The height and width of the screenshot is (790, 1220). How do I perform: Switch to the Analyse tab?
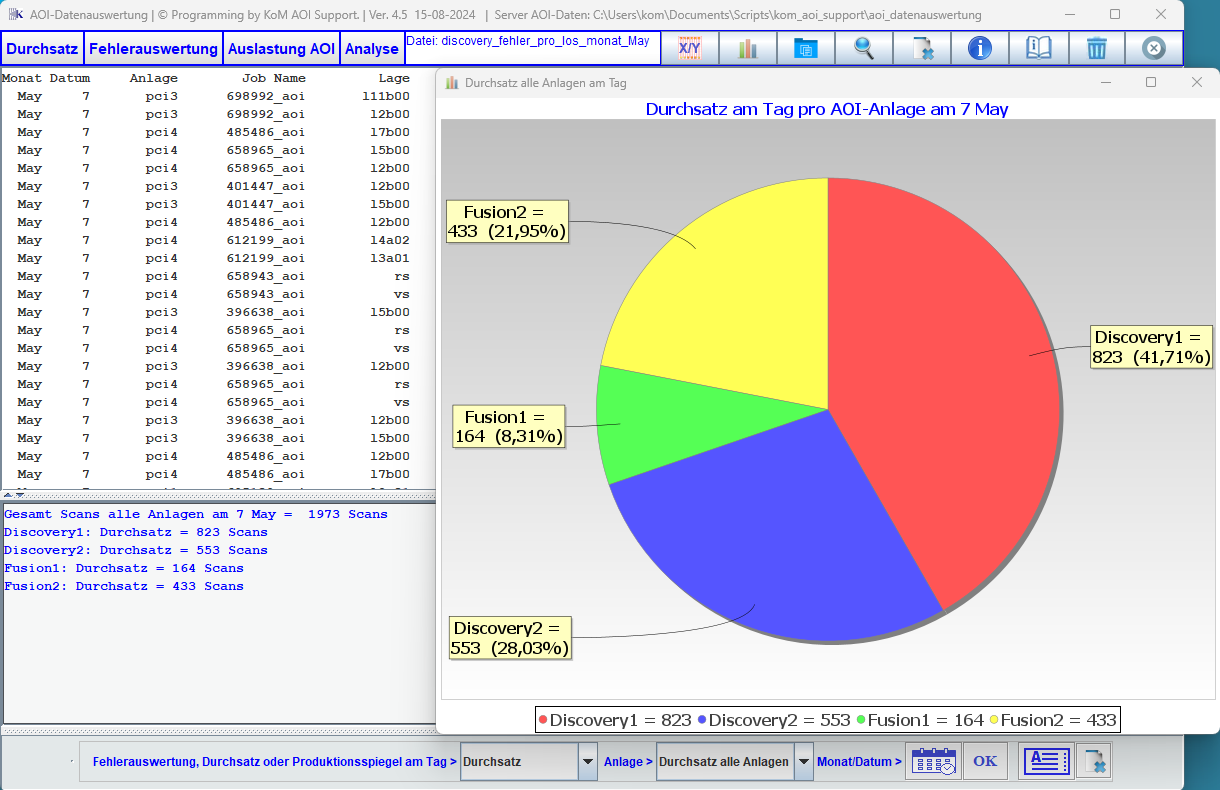pos(371,49)
